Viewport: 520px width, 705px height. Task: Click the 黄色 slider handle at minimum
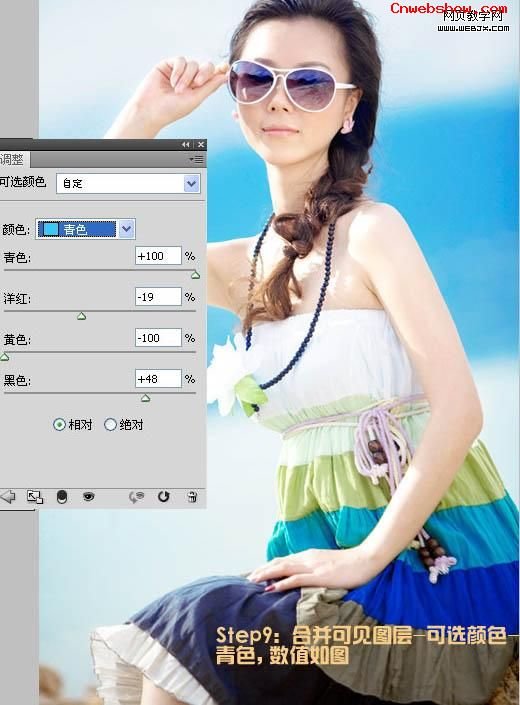[4, 357]
